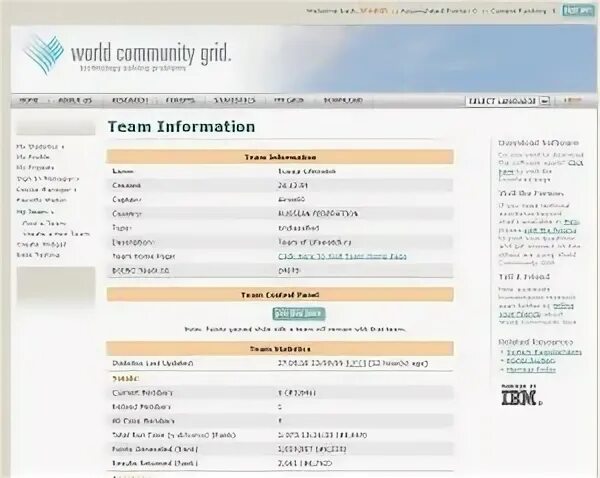Screen dimensions: 600x478
Task: Click the Current Members row label
Action: pyautogui.click(x=142, y=393)
